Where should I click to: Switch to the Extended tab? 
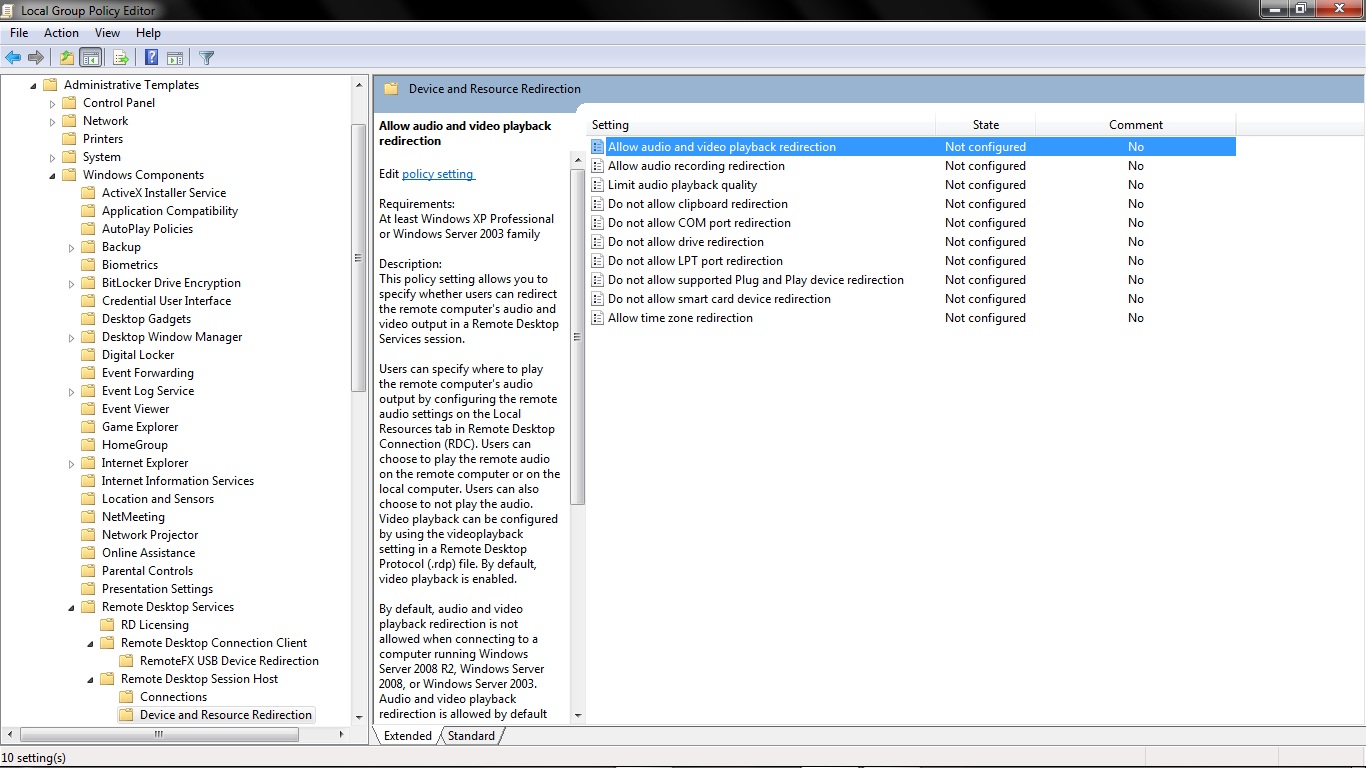[x=408, y=736]
